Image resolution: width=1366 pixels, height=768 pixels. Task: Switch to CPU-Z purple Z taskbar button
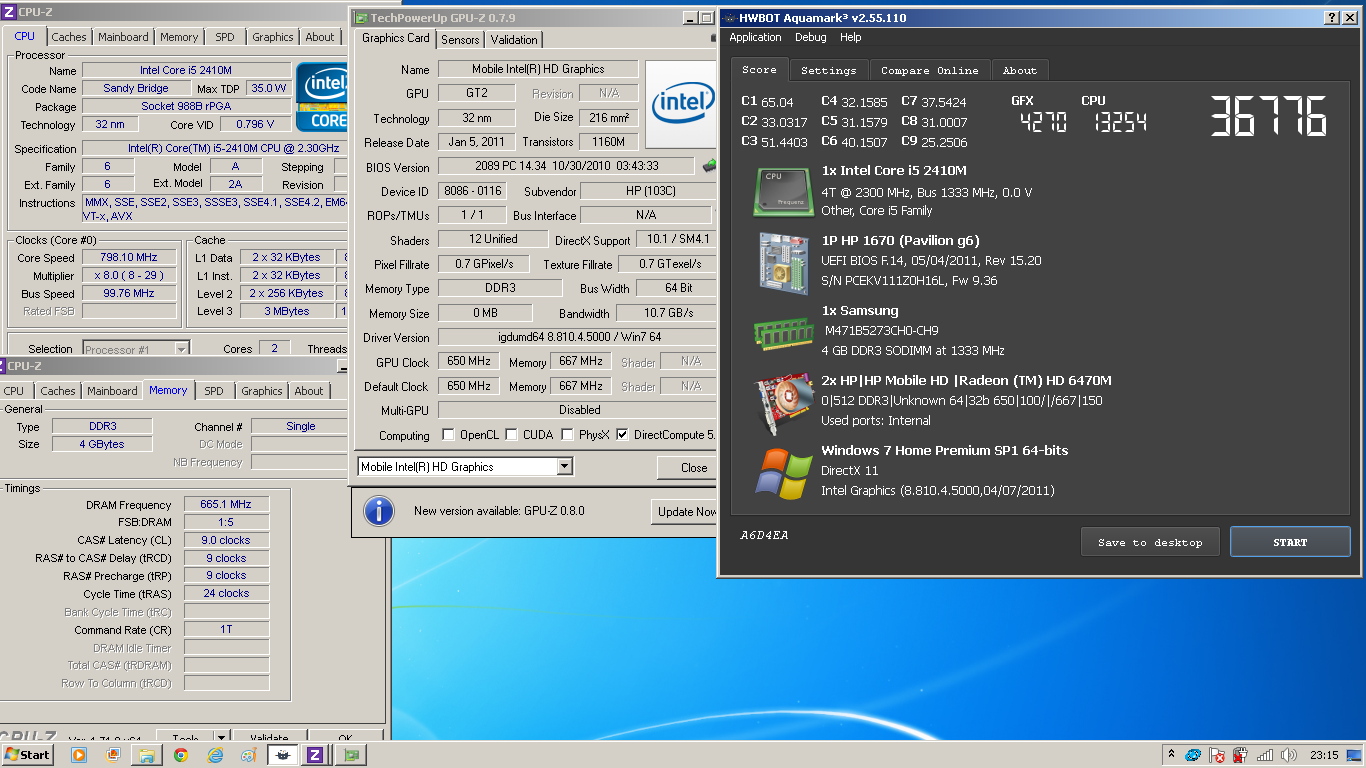tap(315, 755)
